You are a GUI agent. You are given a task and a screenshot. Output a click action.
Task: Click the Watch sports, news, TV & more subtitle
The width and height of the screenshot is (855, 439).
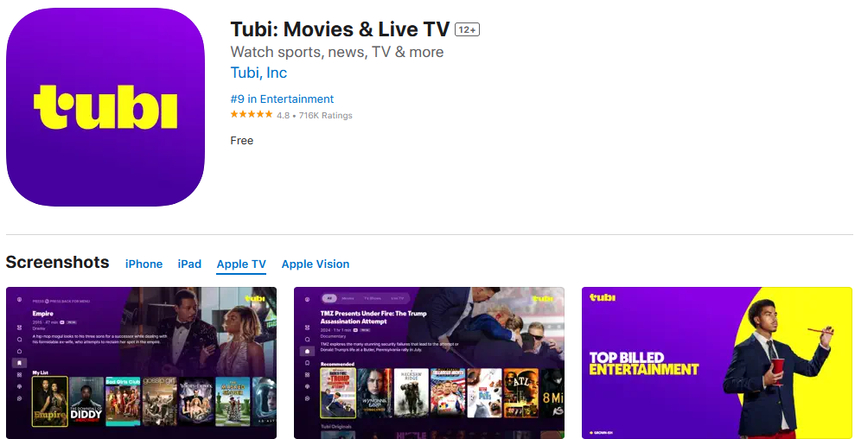337,52
